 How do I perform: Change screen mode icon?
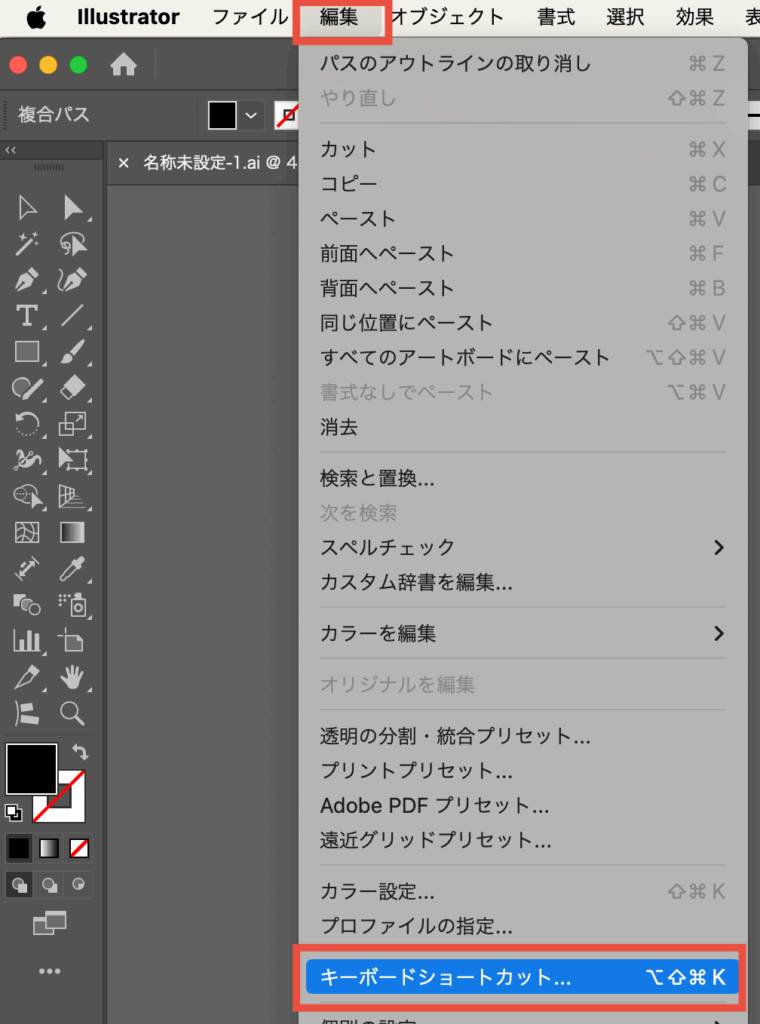tap(50, 923)
